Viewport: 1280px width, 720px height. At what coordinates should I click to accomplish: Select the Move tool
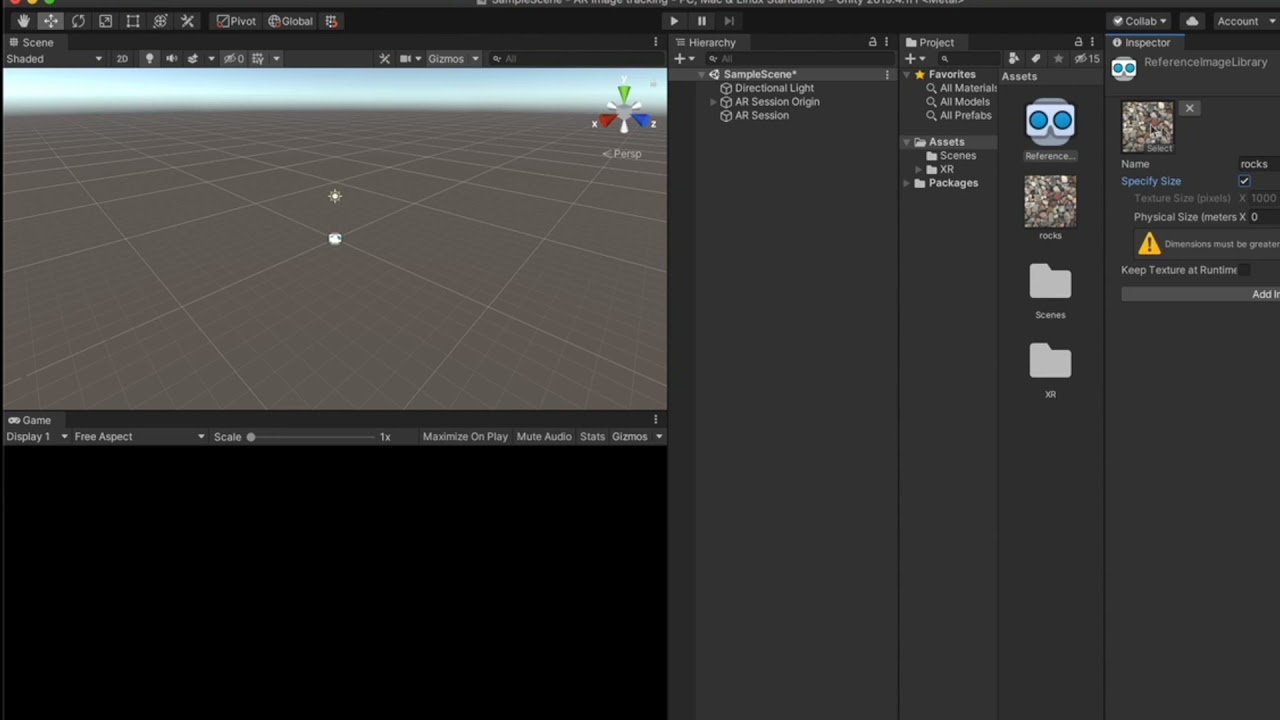[50, 21]
